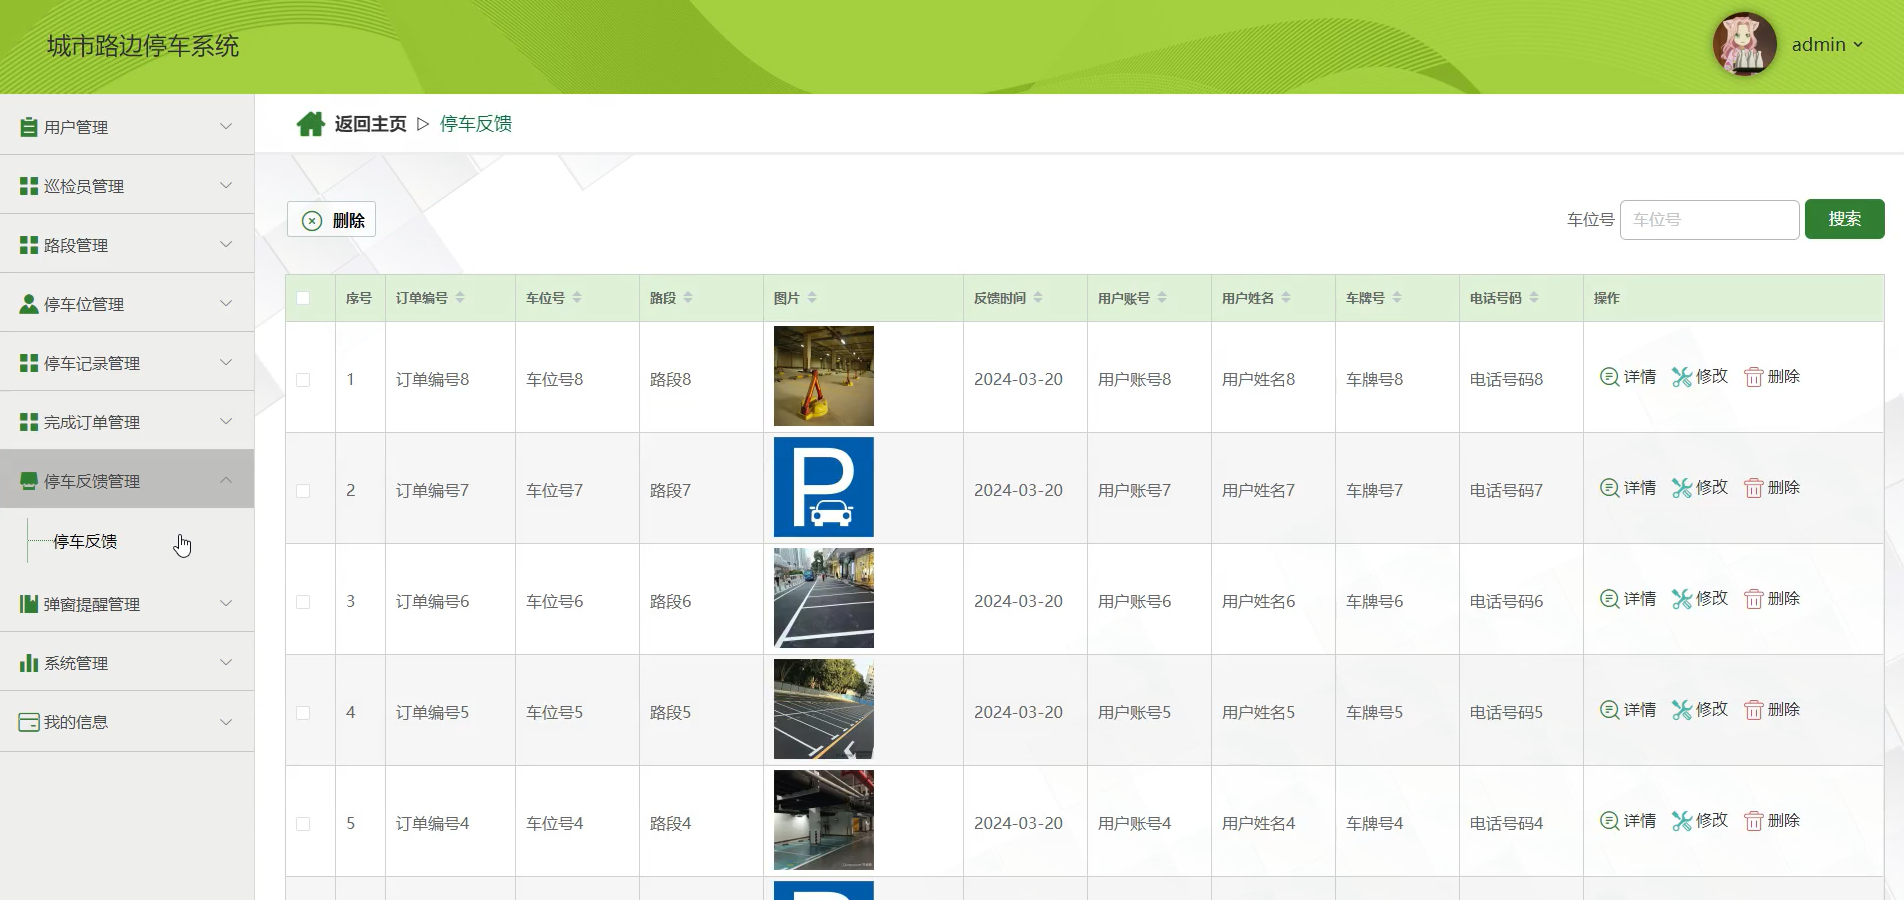
Task: Click the green 搜索 button
Action: point(1844,219)
